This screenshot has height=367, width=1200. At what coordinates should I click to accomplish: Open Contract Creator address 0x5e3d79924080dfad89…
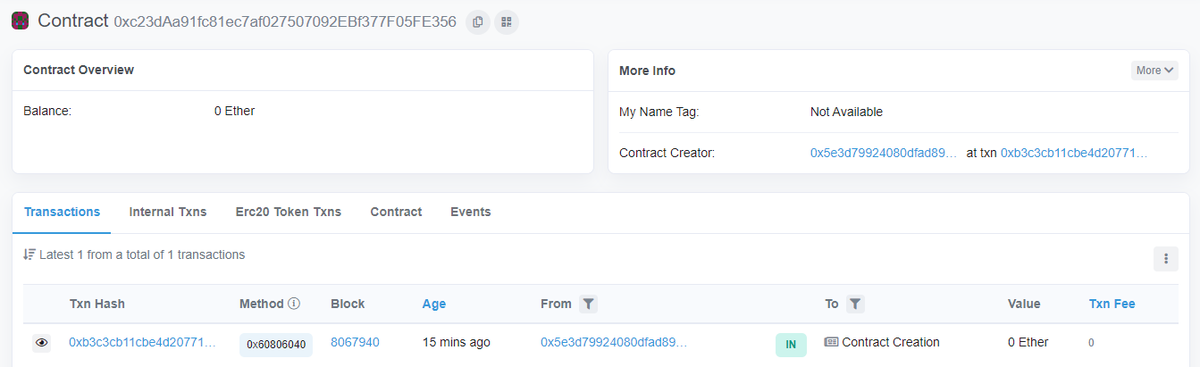pyautogui.click(x=884, y=153)
